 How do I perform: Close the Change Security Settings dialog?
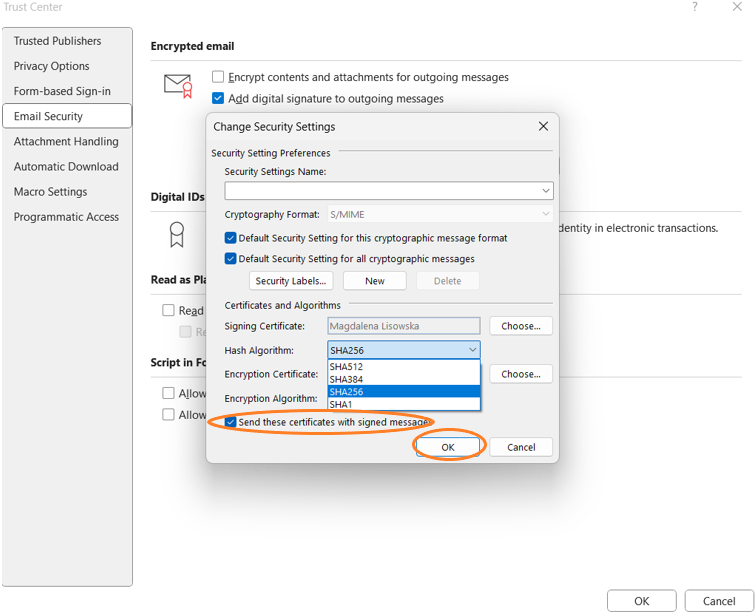click(x=543, y=126)
